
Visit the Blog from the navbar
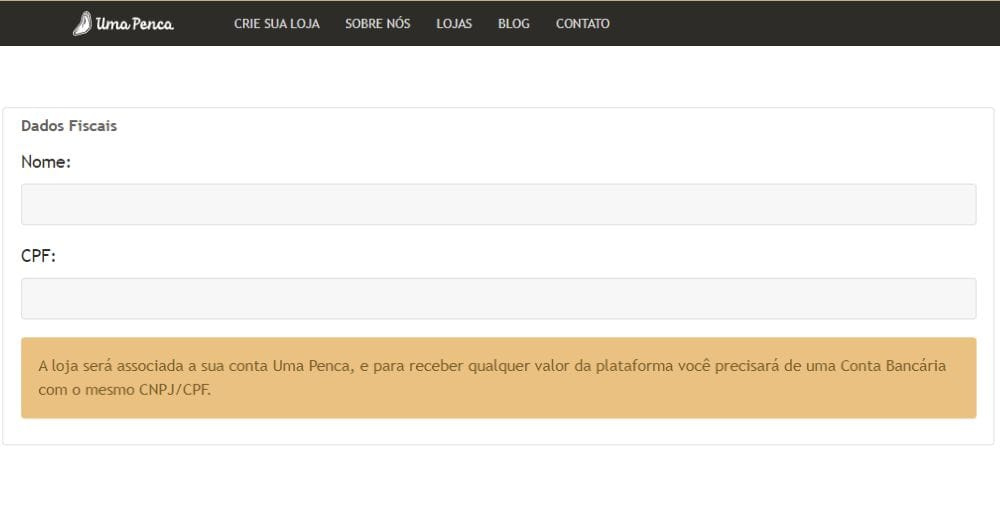pyautogui.click(x=514, y=24)
